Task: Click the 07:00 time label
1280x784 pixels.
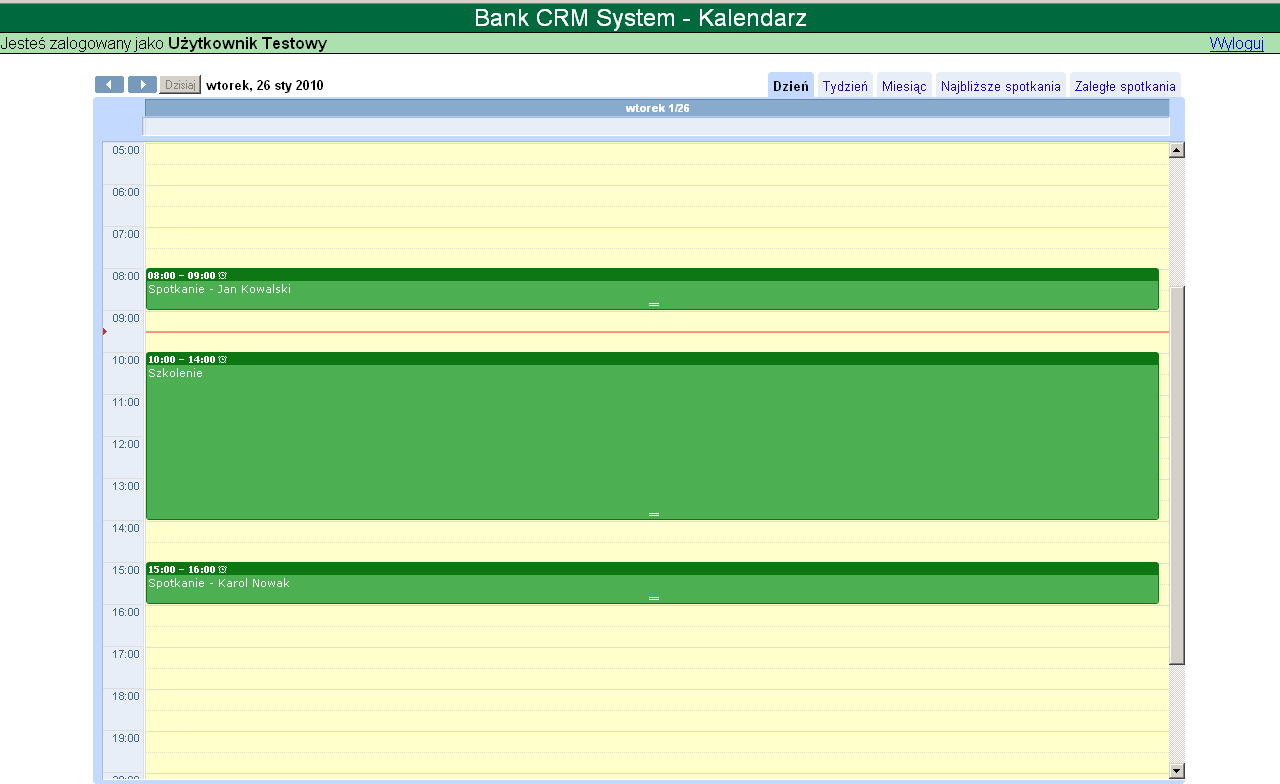Action: (126, 234)
